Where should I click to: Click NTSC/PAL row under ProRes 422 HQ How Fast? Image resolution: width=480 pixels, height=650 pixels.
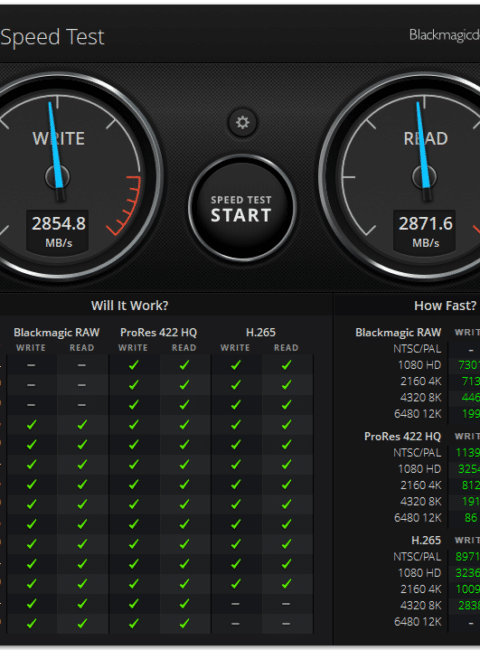pos(417,453)
